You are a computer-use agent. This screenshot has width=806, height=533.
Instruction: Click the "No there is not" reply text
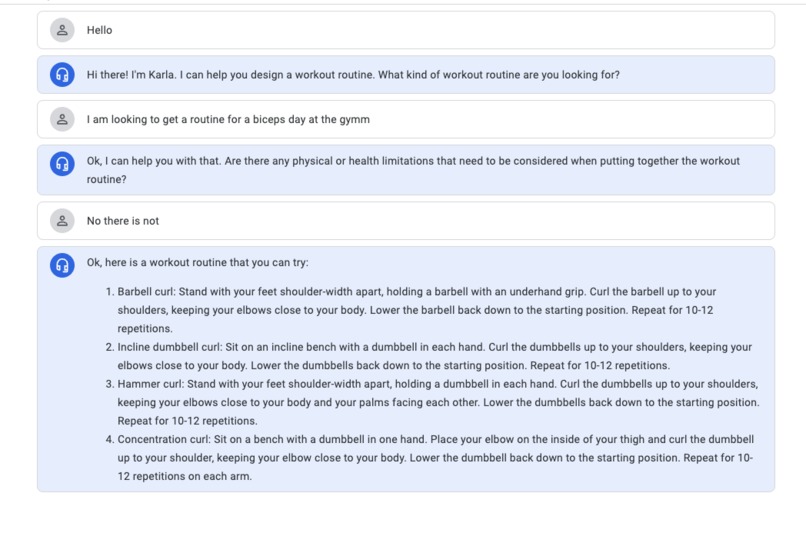(x=123, y=220)
